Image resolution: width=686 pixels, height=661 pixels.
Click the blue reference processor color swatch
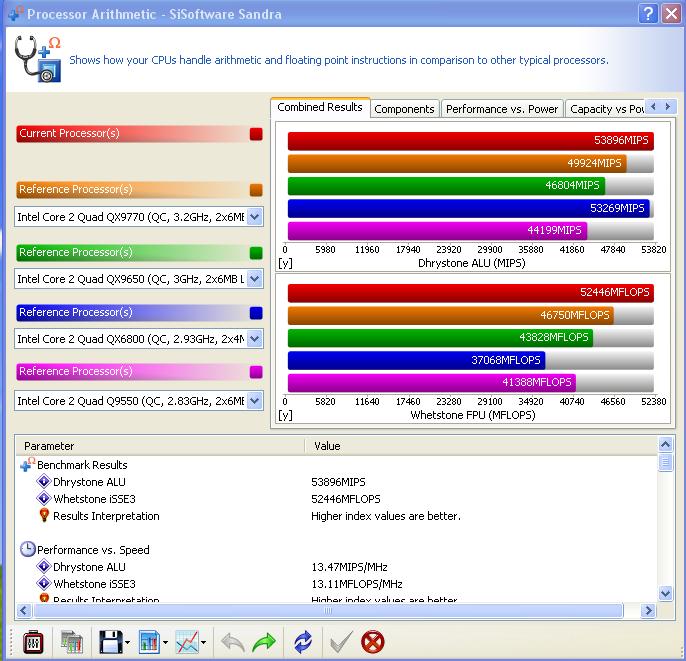point(256,313)
